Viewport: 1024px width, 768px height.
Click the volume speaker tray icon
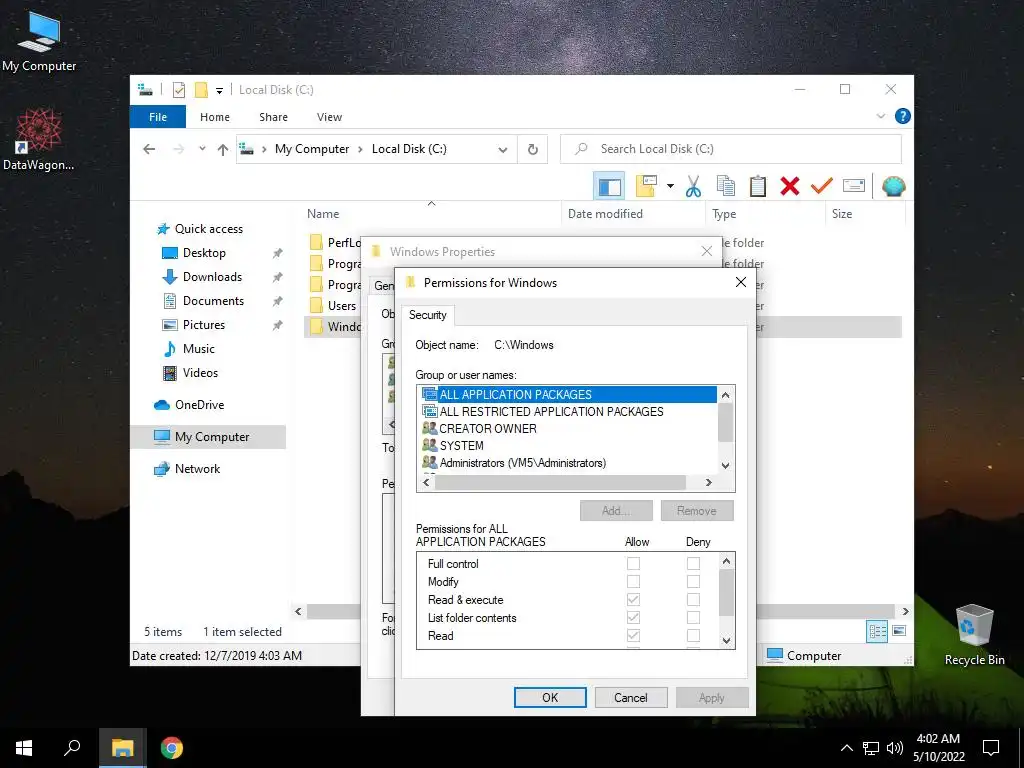pyautogui.click(x=895, y=748)
